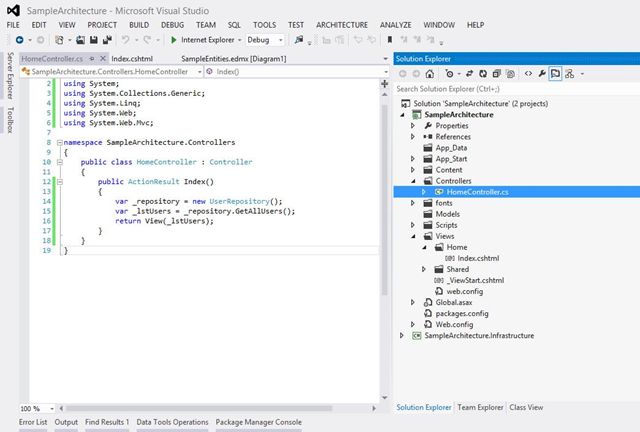Click the Save All toolbar icon

(x=105, y=40)
